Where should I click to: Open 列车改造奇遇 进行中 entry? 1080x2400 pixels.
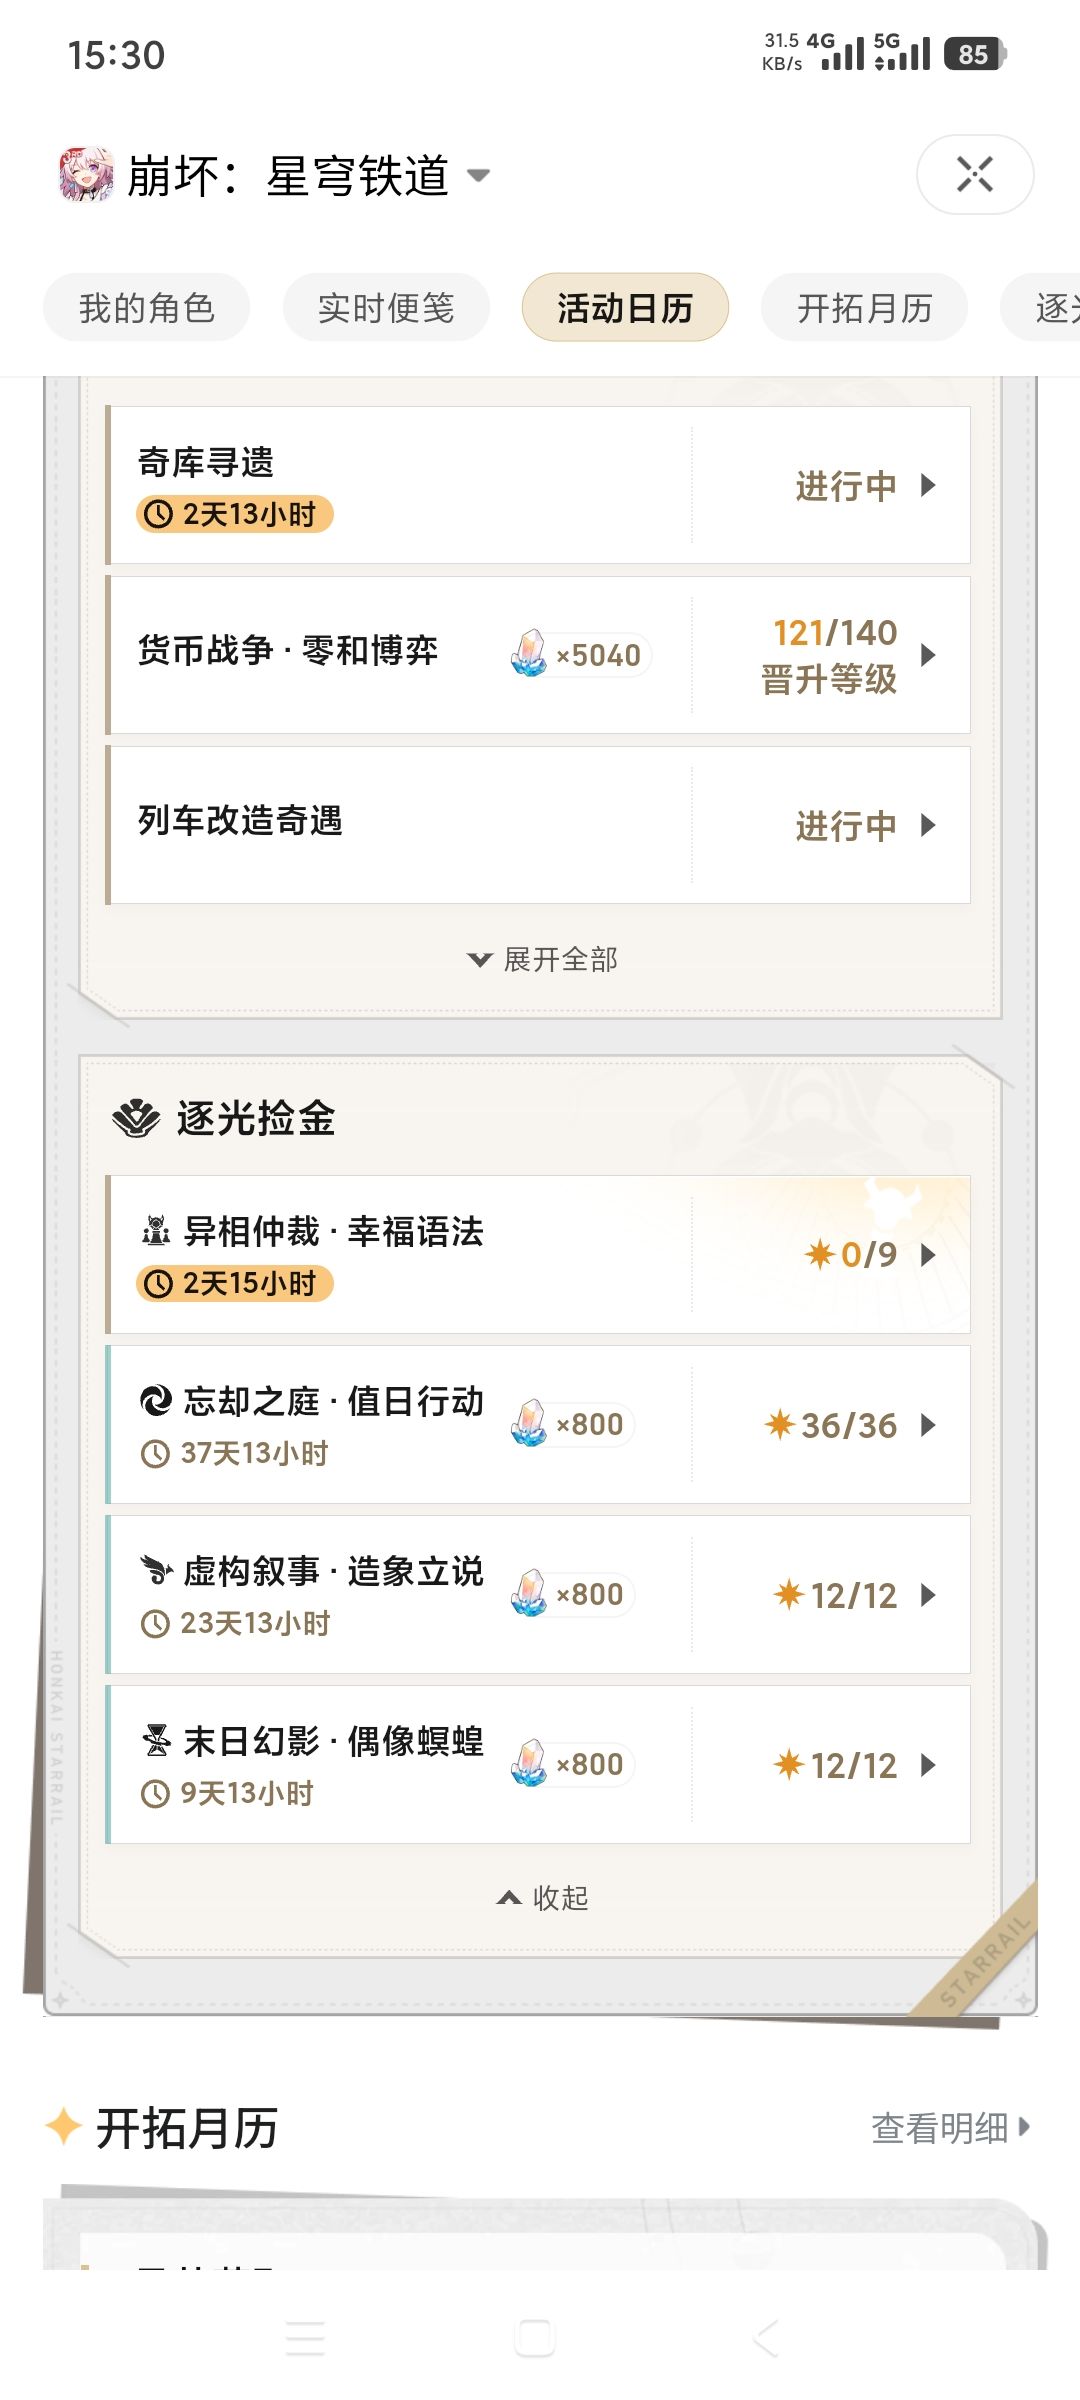point(866,826)
